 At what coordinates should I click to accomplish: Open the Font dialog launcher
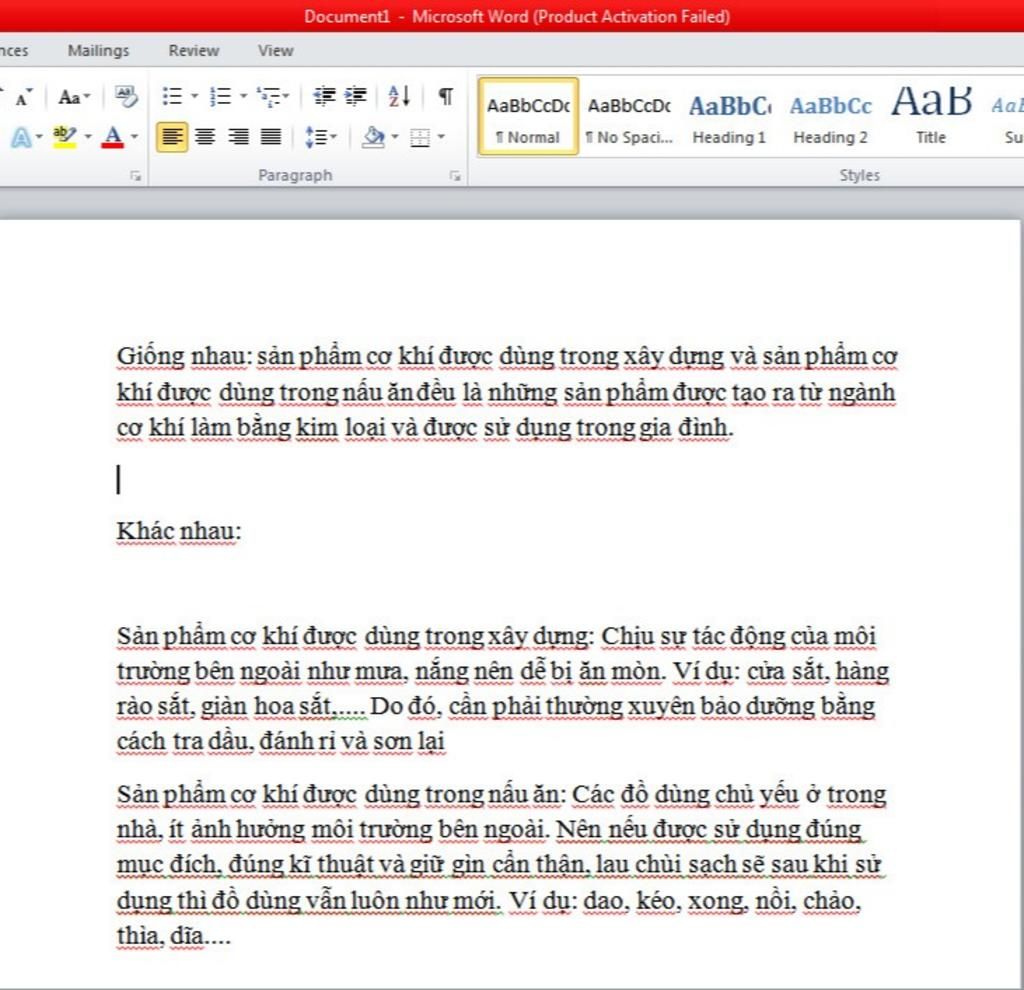[x=135, y=176]
